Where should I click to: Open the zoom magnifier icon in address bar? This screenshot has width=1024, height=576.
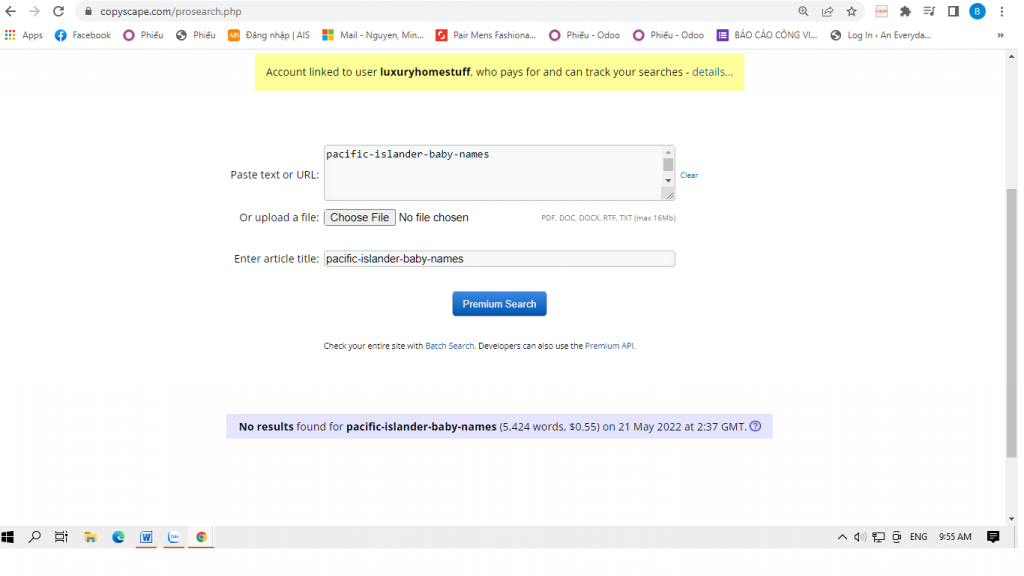pyautogui.click(x=803, y=11)
